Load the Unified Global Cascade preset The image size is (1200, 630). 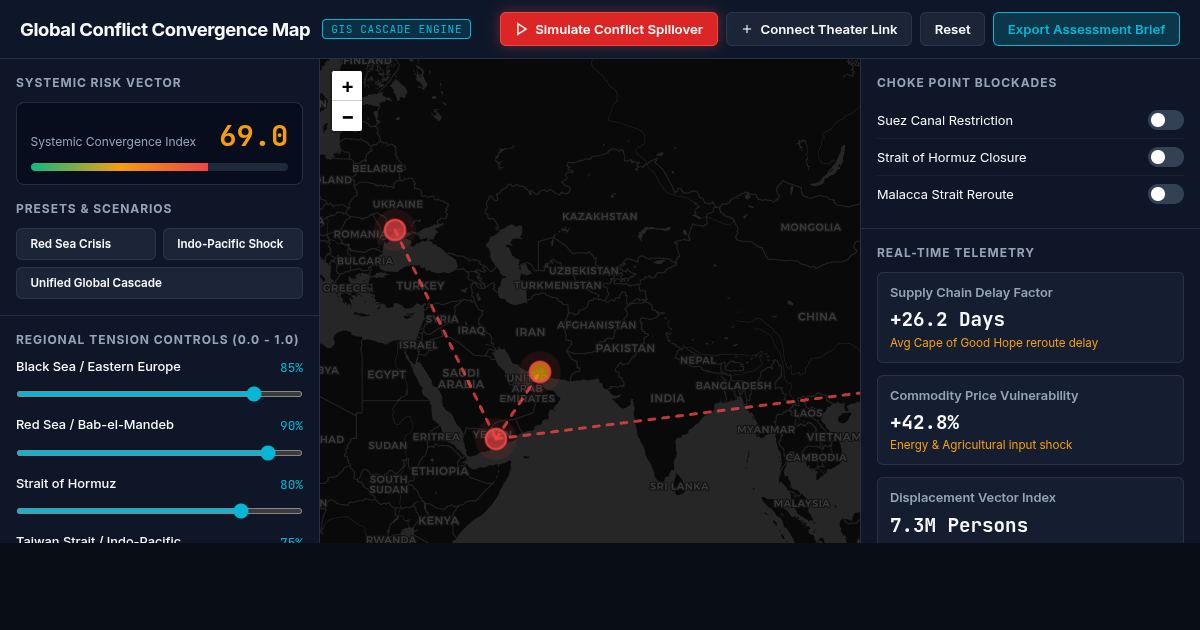tap(159, 283)
